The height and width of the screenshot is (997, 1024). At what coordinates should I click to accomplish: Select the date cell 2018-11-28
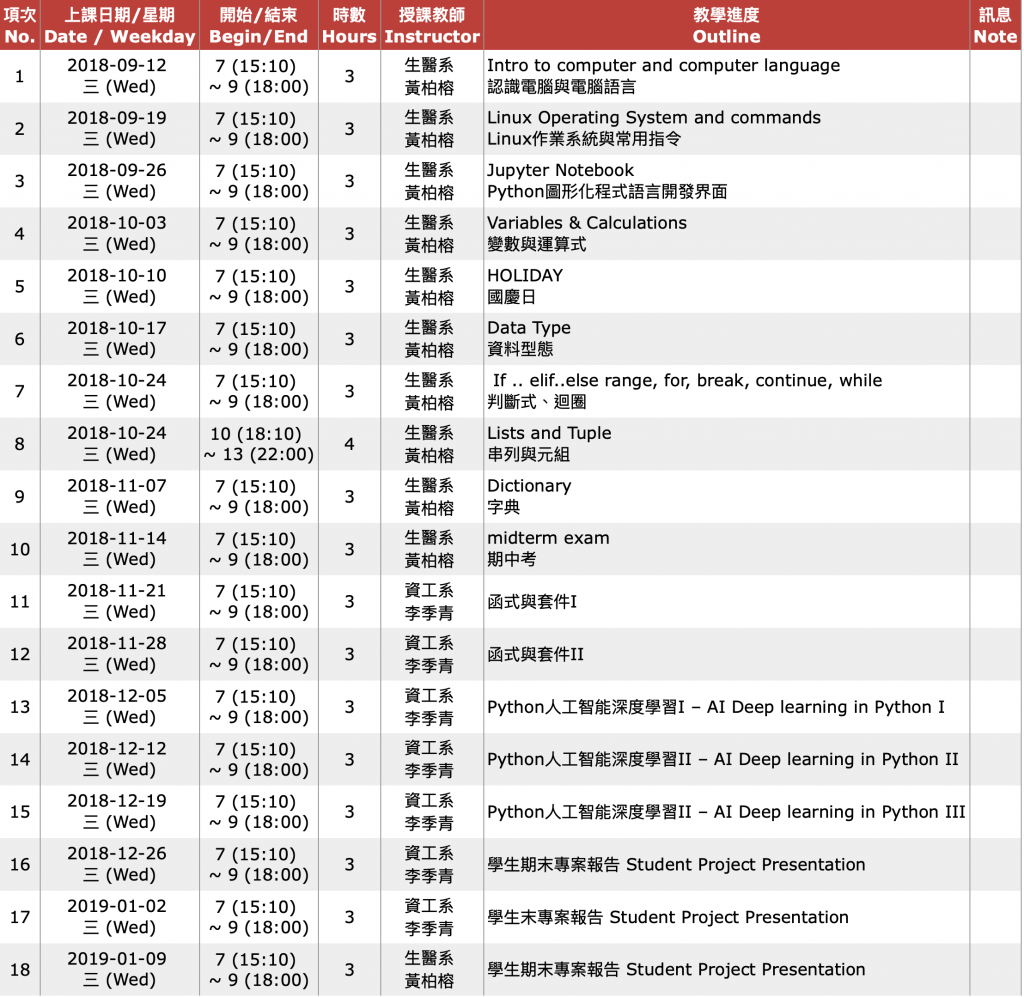point(120,654)
